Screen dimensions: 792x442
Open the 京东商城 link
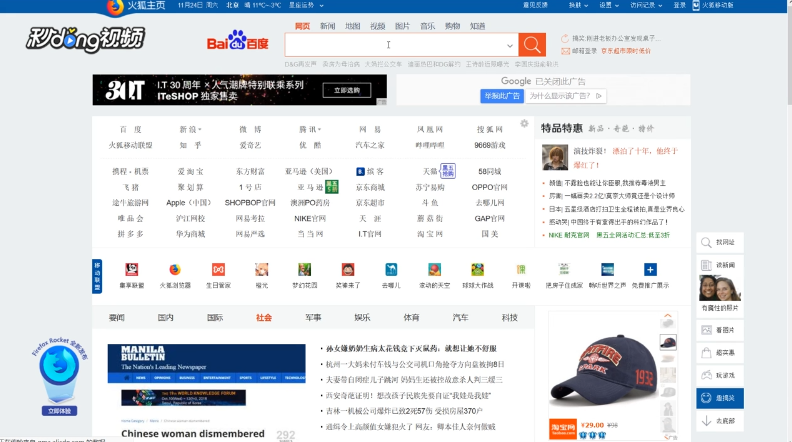point(370,187)
